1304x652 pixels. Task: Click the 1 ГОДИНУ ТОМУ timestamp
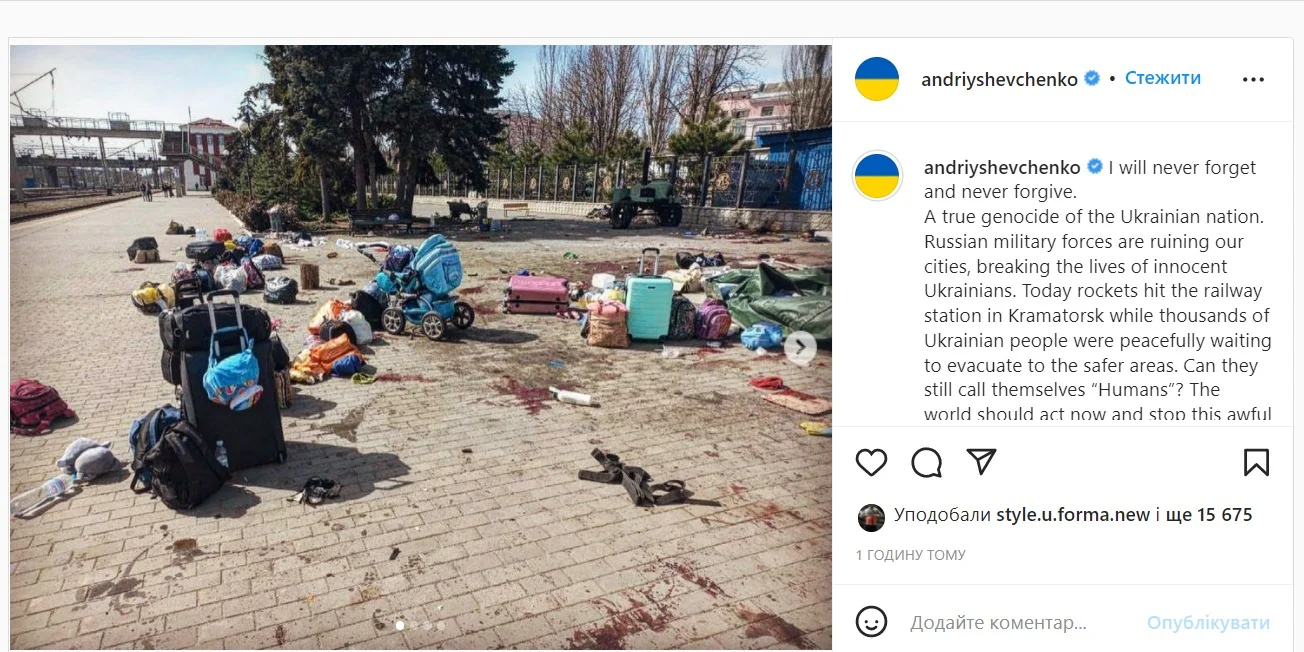click(911, 555)
